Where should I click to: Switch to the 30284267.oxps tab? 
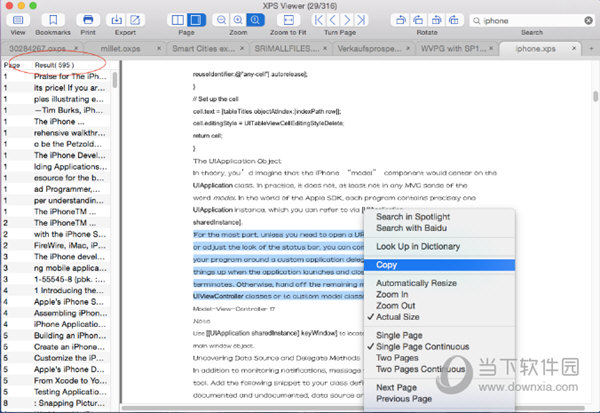coord(38,49)
